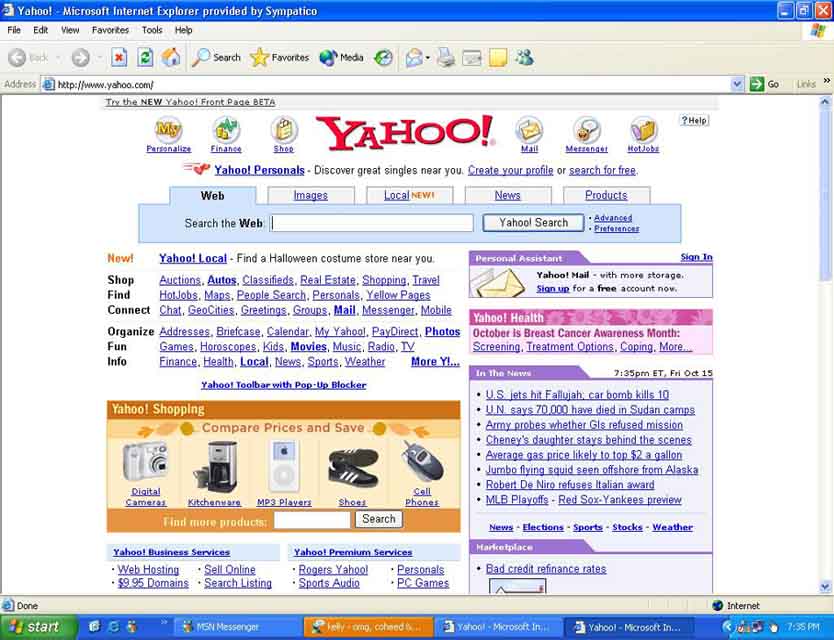834x640 pixels.
Task: Open the Media toolbar button
Action: 341,57
